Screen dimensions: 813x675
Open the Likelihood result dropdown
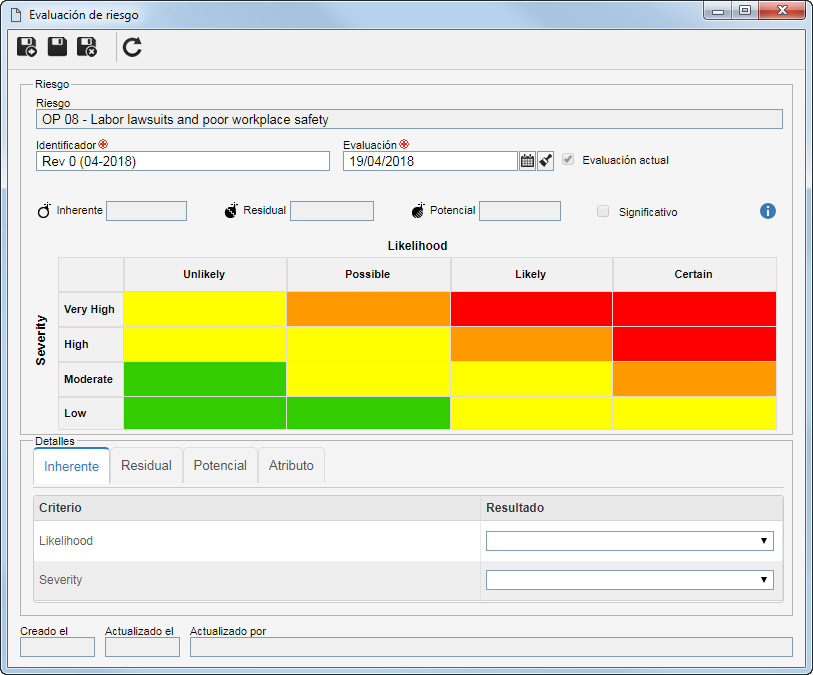click(629, 541)
